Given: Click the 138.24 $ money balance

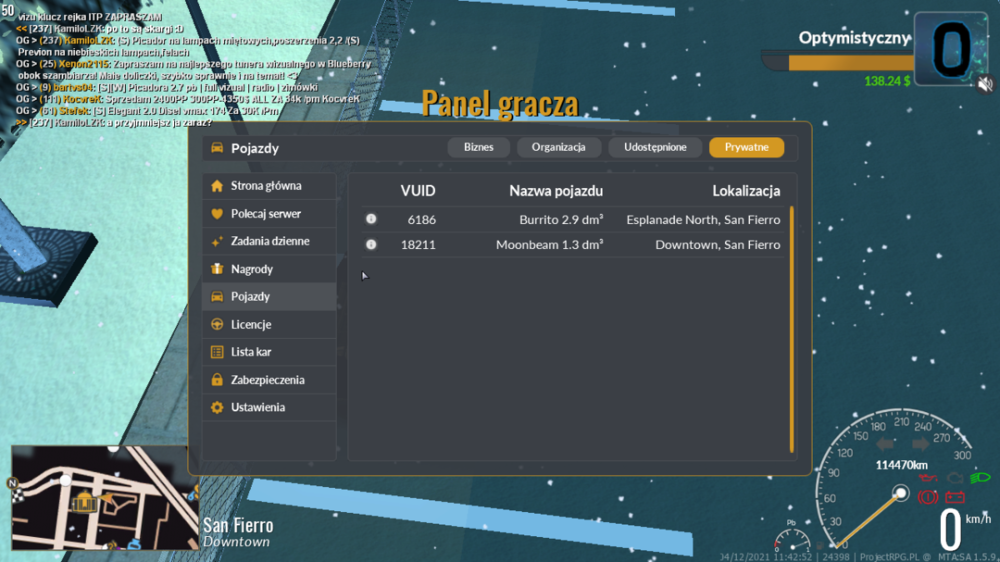Looking at the screenshot, I should (887, 81).
